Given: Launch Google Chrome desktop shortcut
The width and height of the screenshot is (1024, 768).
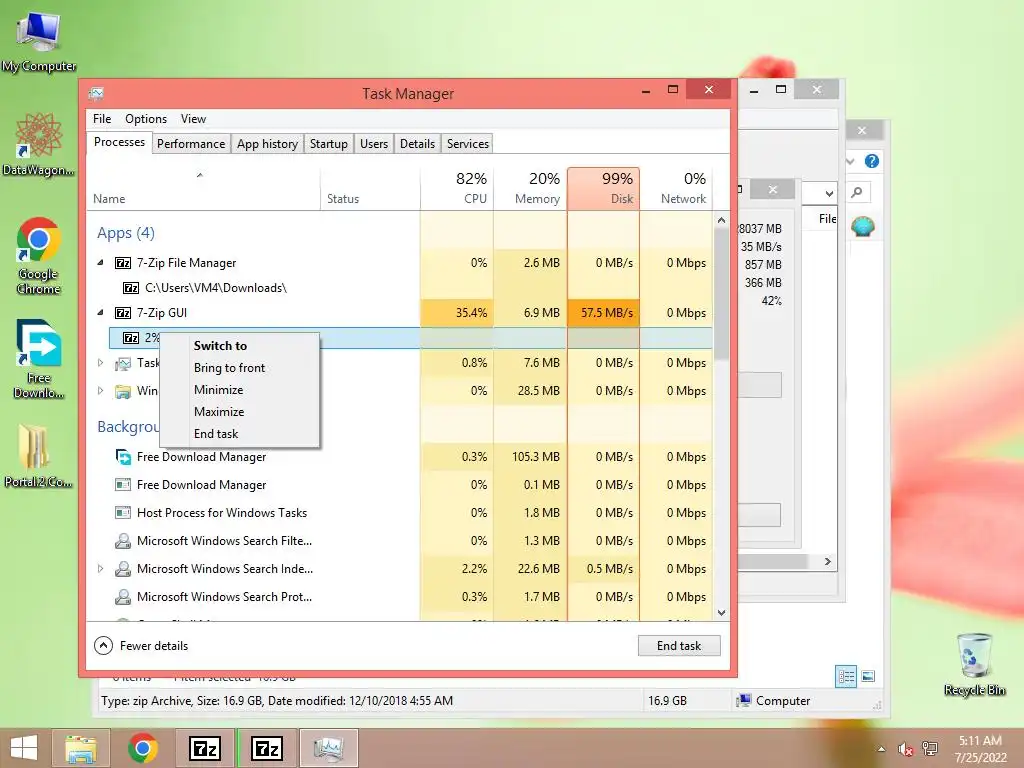Looking at the screenshot, I should point(39,255).
